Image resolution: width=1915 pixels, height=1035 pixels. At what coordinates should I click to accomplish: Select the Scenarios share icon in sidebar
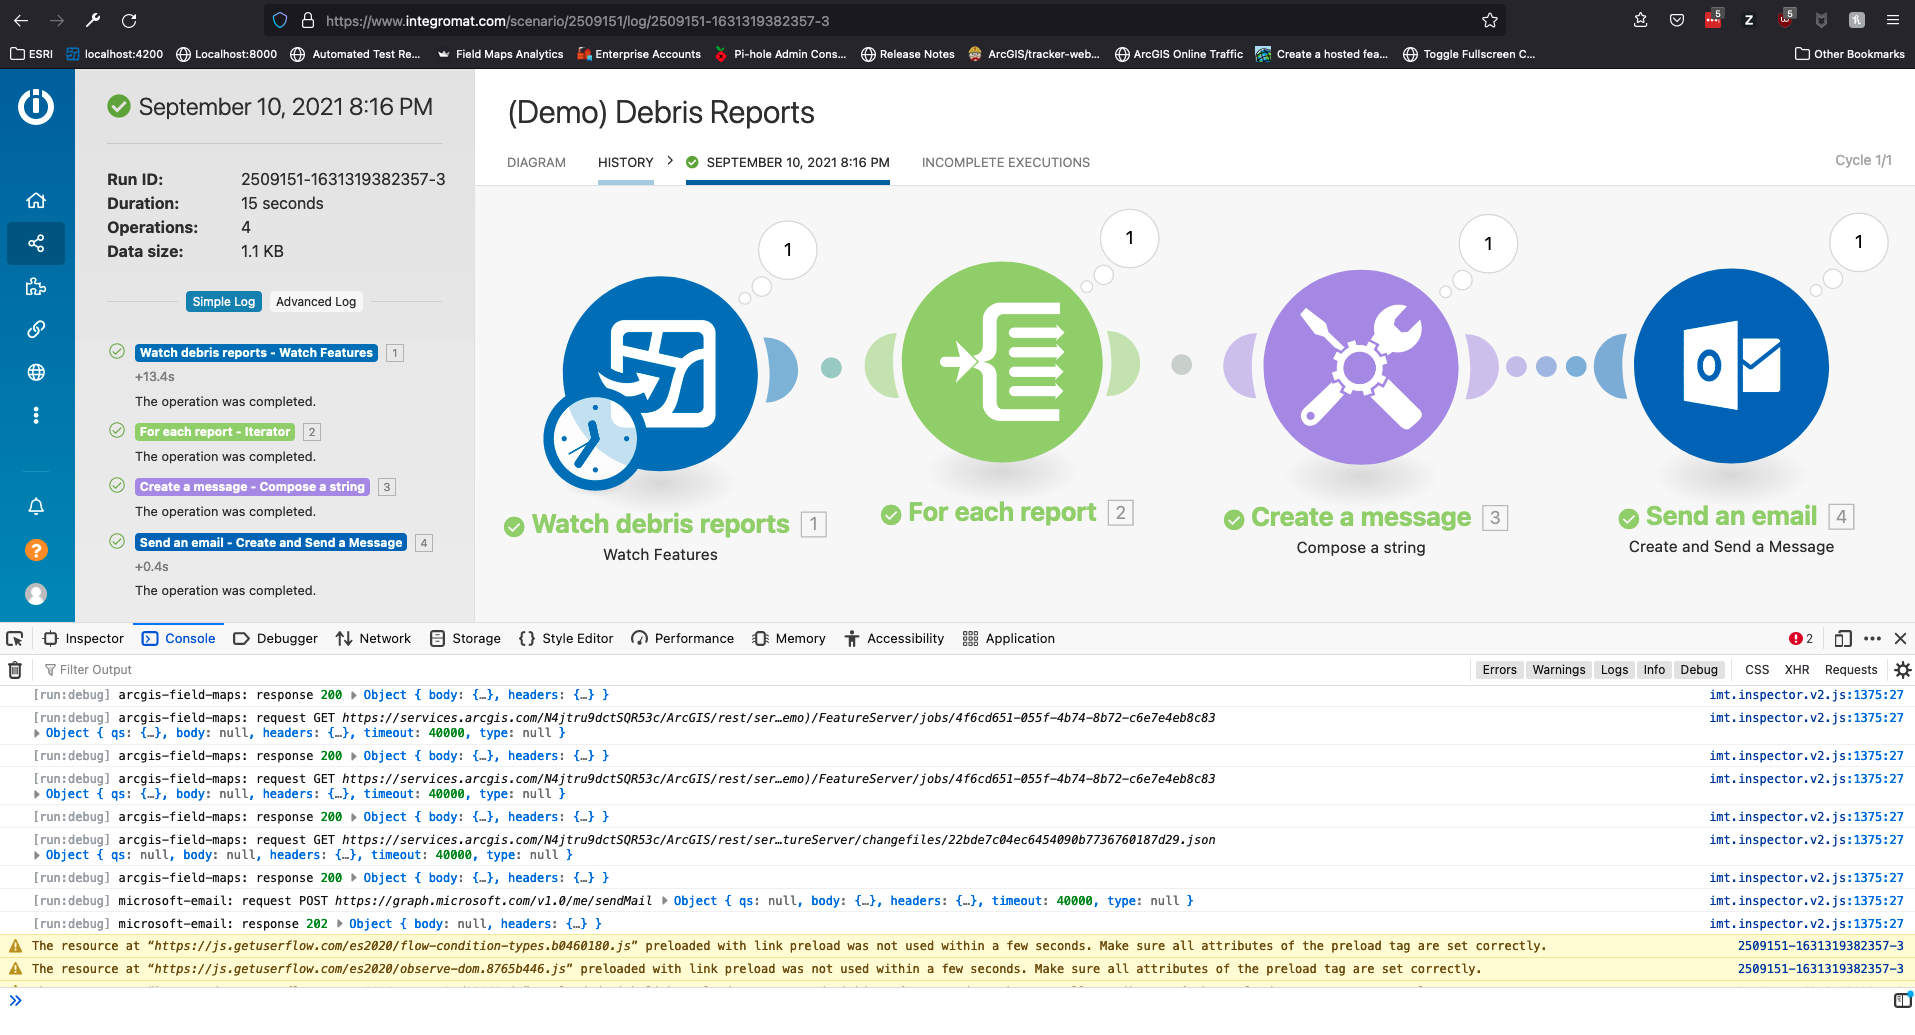(36, 243)
